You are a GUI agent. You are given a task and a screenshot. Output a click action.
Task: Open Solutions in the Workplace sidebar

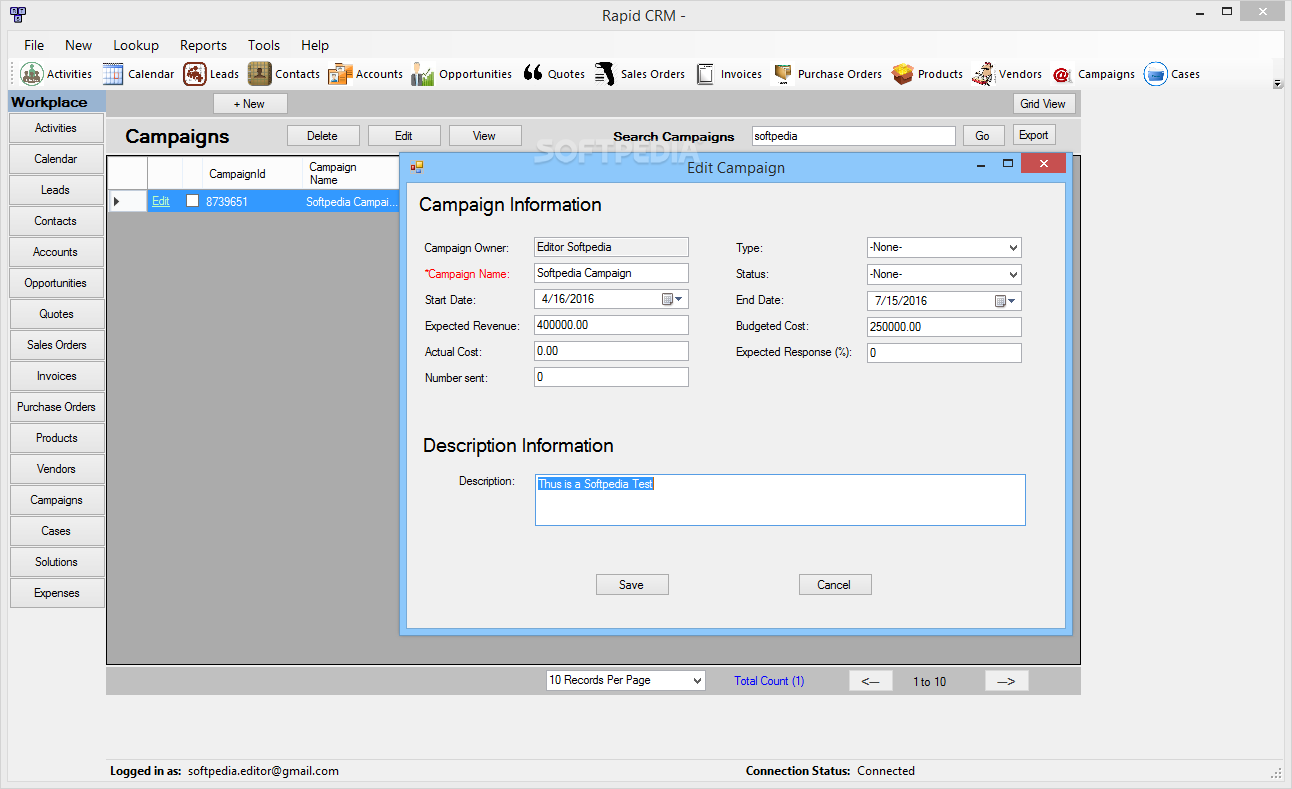click(57, 562)
